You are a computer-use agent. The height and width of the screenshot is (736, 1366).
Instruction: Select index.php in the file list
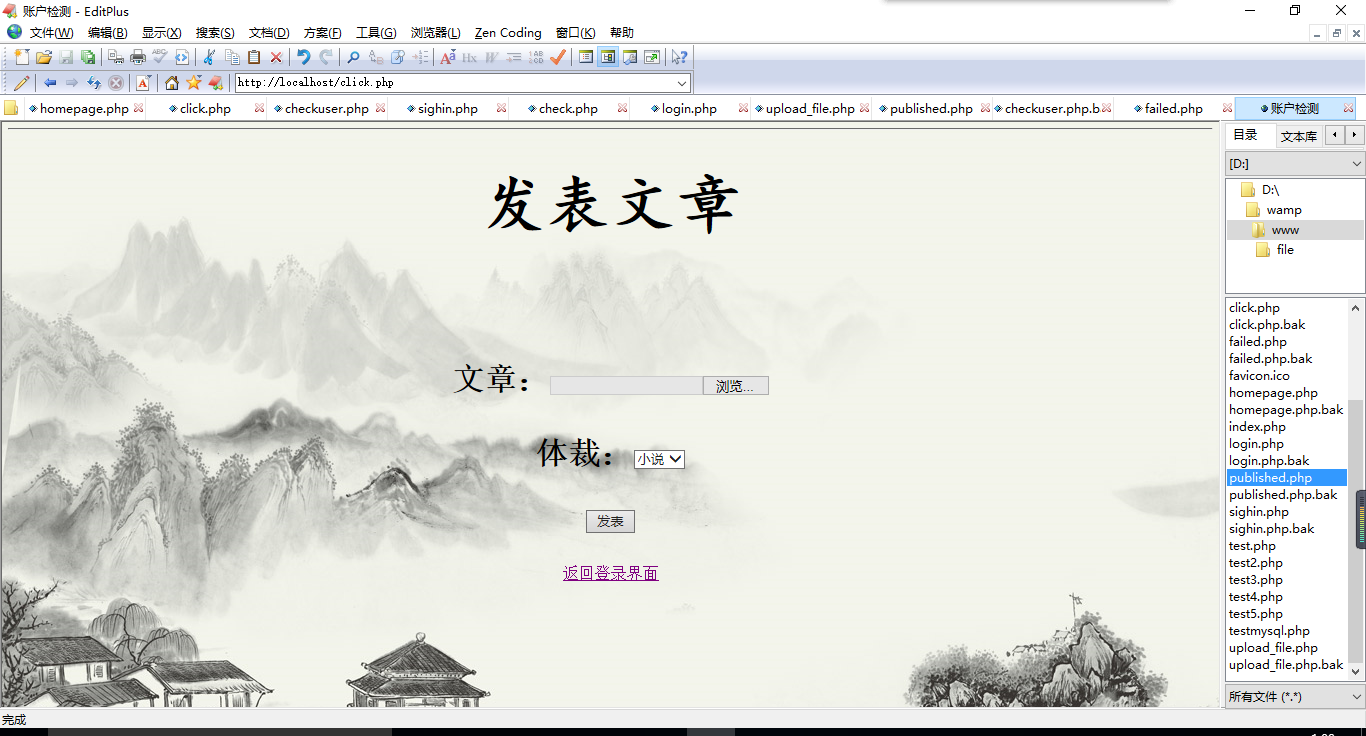coord(1257,427)
